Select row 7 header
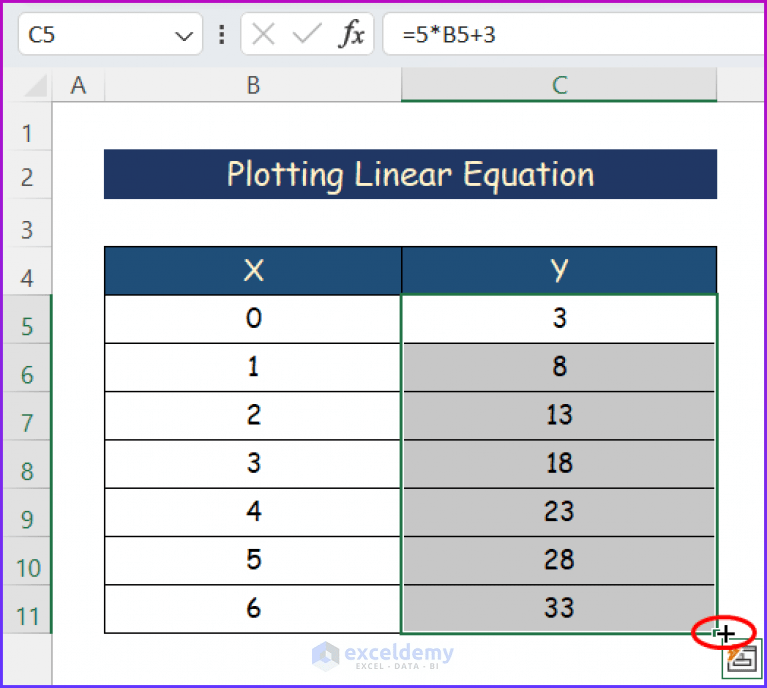Image resolution: width=767 pixels, height=688 pixels. pos(27,416)
